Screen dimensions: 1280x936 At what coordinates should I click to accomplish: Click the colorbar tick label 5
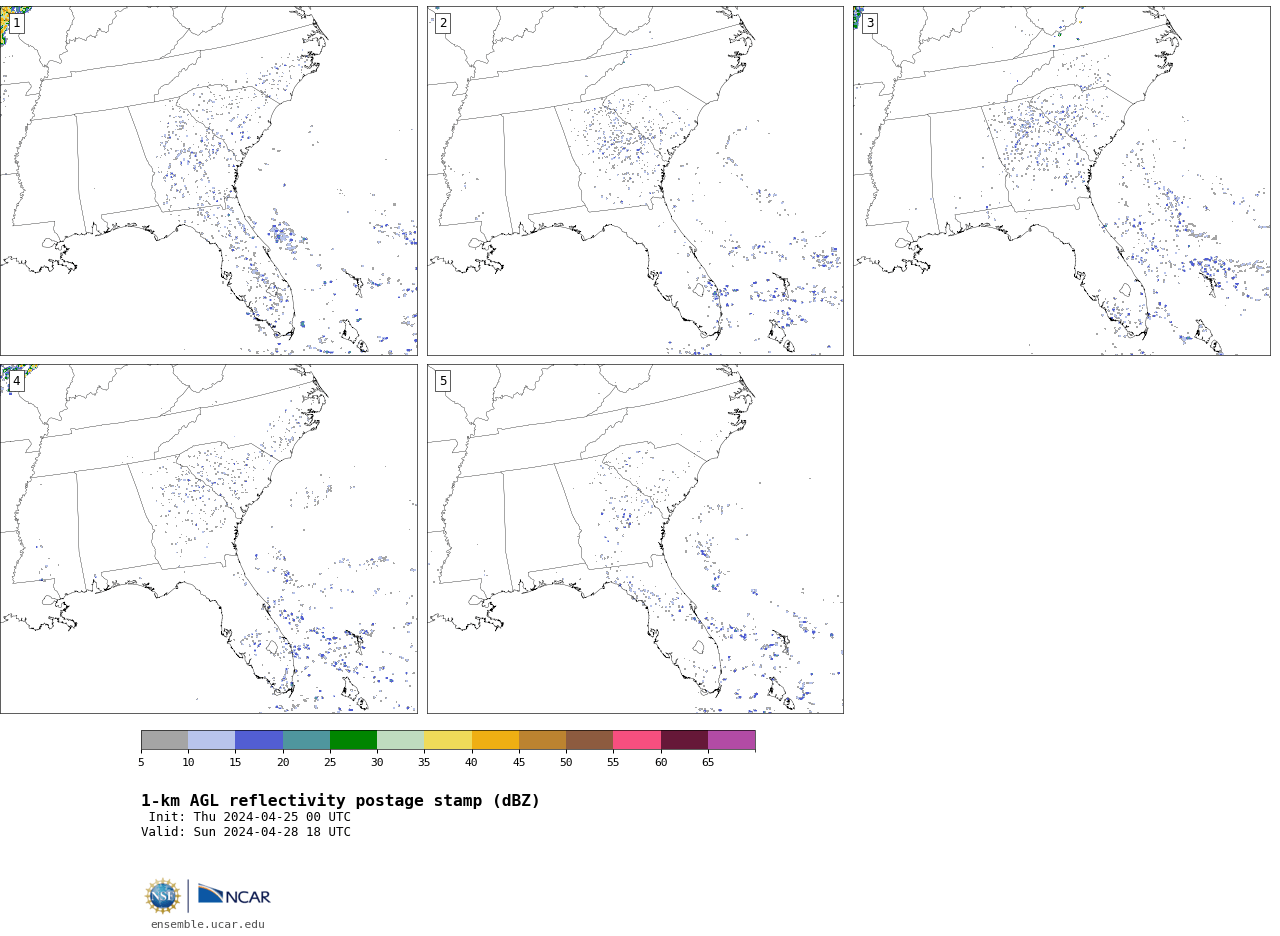[x=141, y=763]
